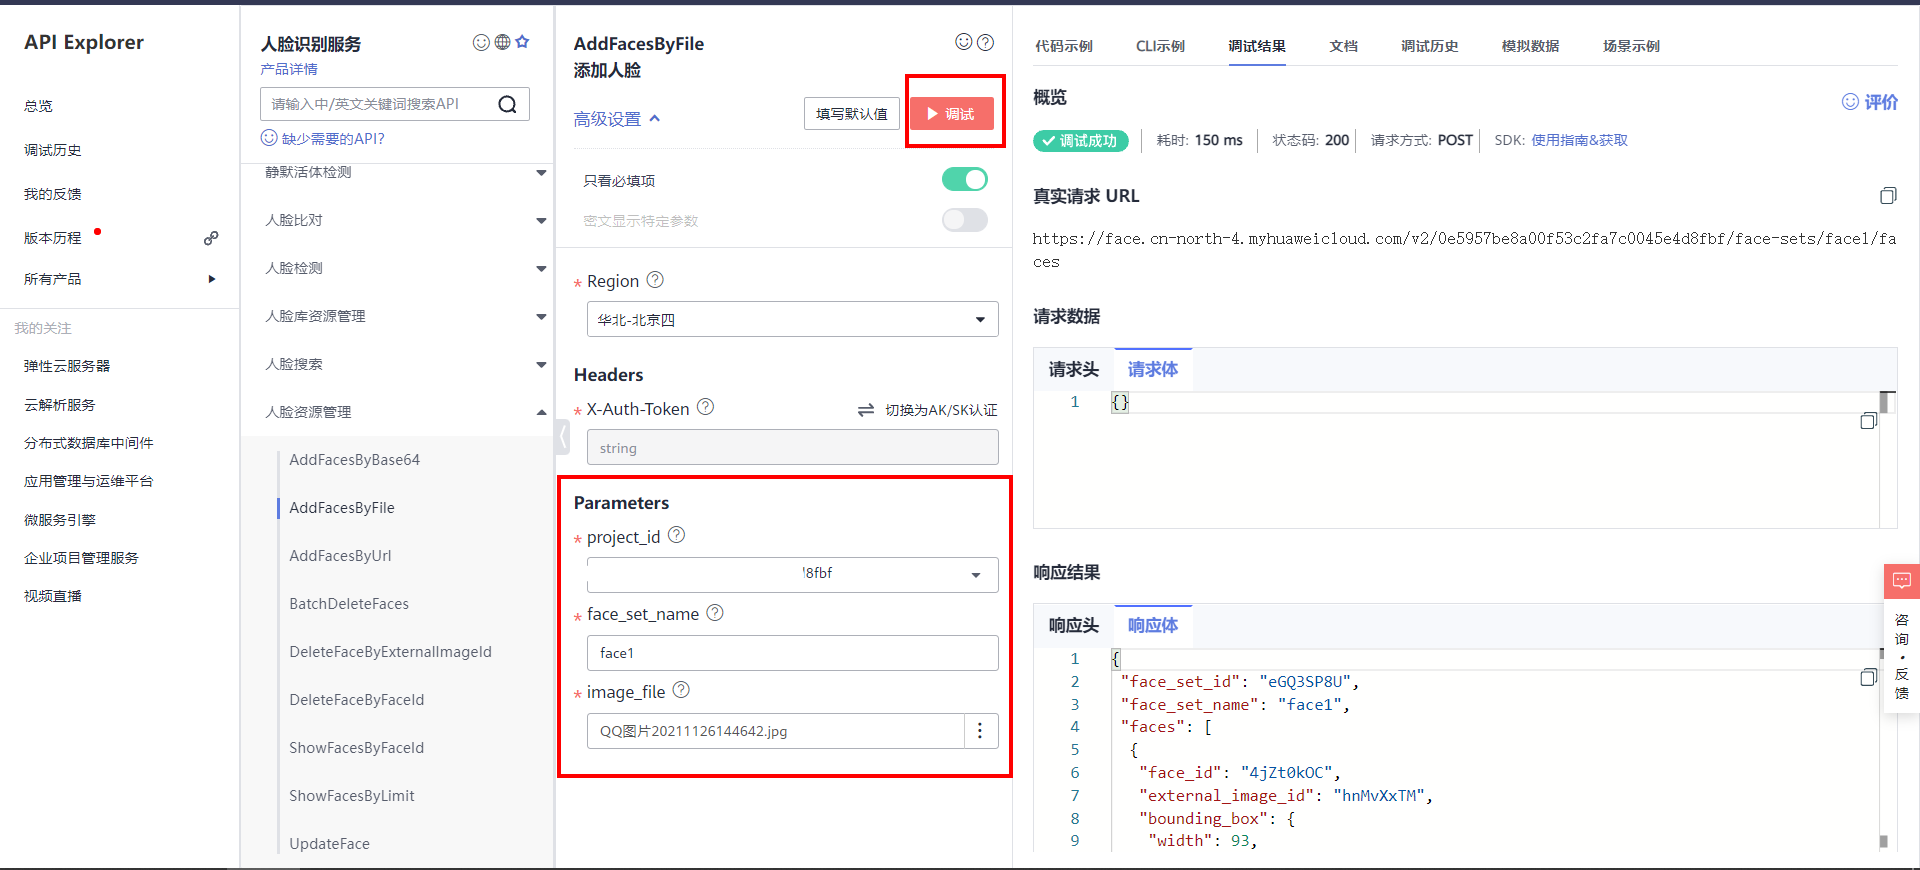Expand the 人脸检测 category

coord(541,269)
